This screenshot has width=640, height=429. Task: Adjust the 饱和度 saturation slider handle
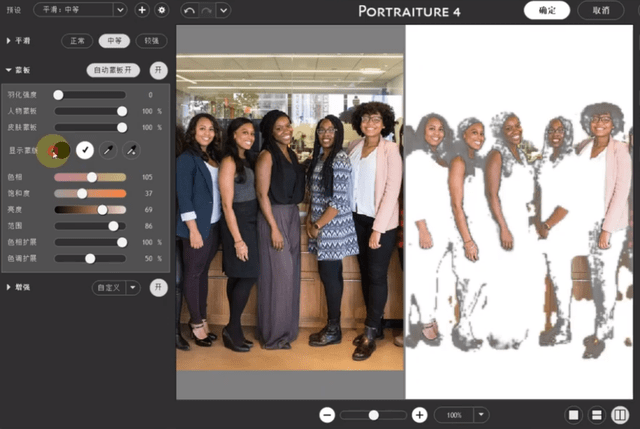pos(82,193)
